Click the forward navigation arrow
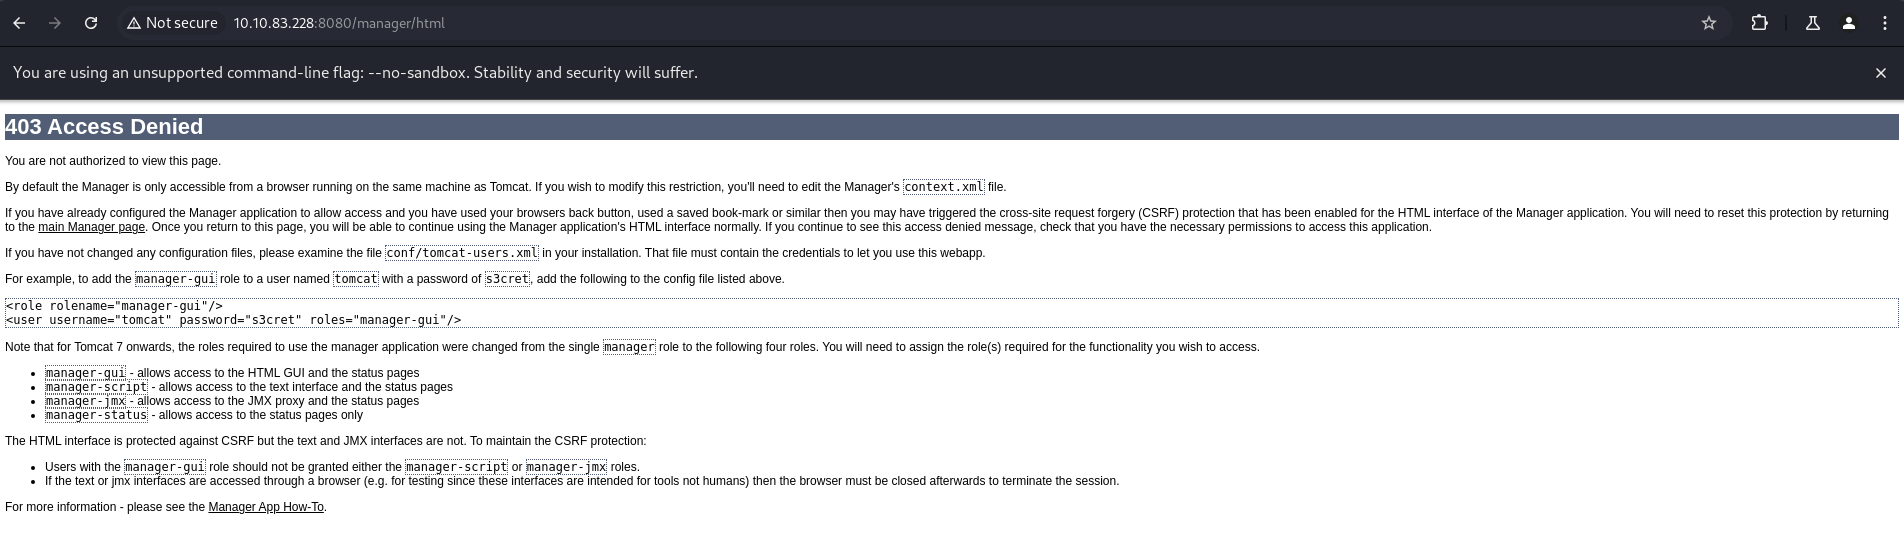This screenshot has height=541, width=1904. coord(55,23)
